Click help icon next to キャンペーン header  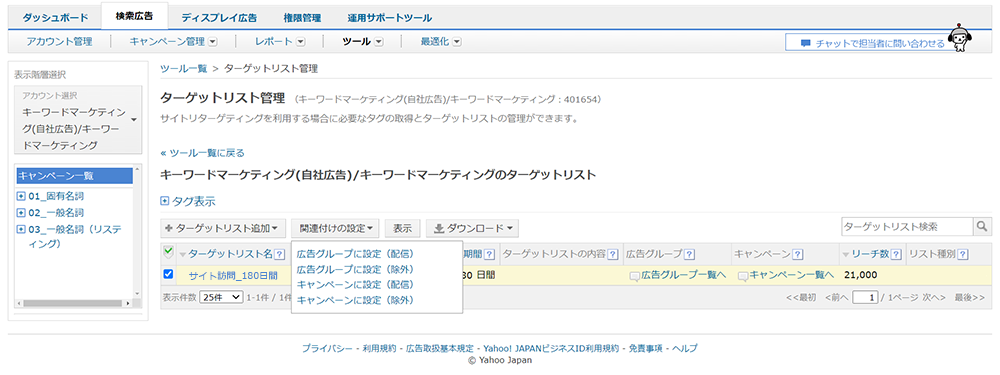[797, 255]
